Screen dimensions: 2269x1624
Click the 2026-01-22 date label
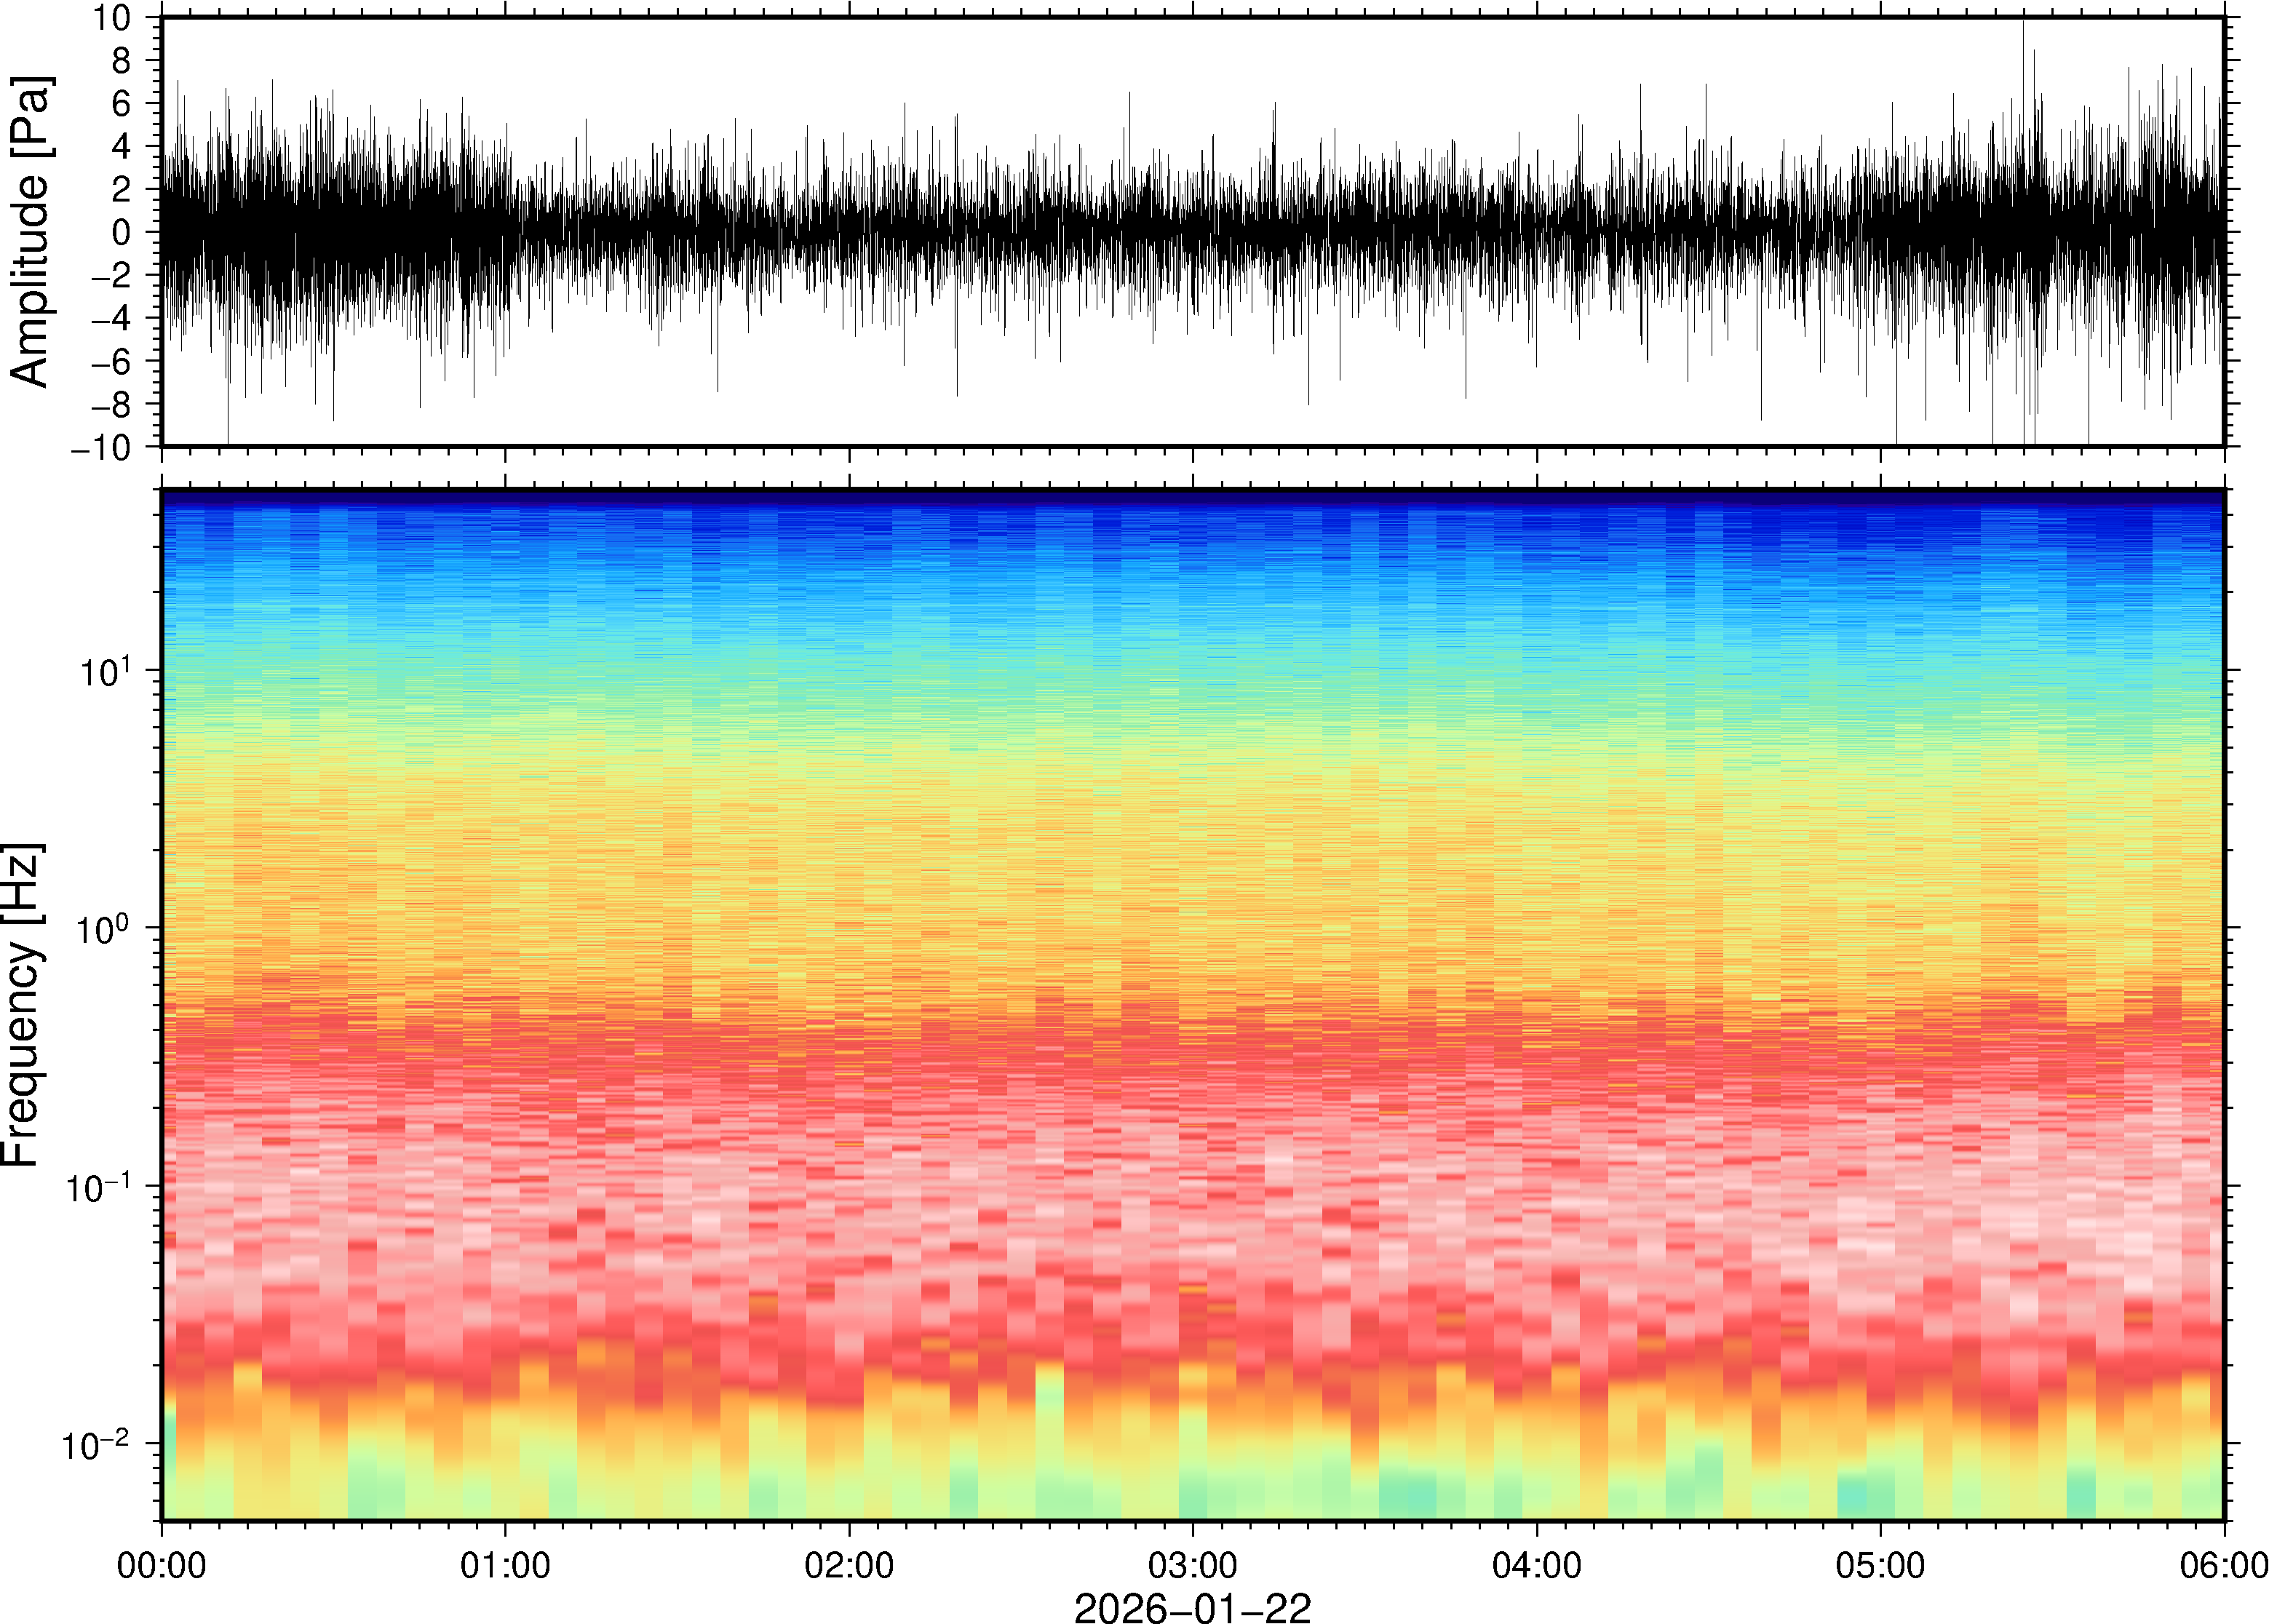point(1192,1607)
